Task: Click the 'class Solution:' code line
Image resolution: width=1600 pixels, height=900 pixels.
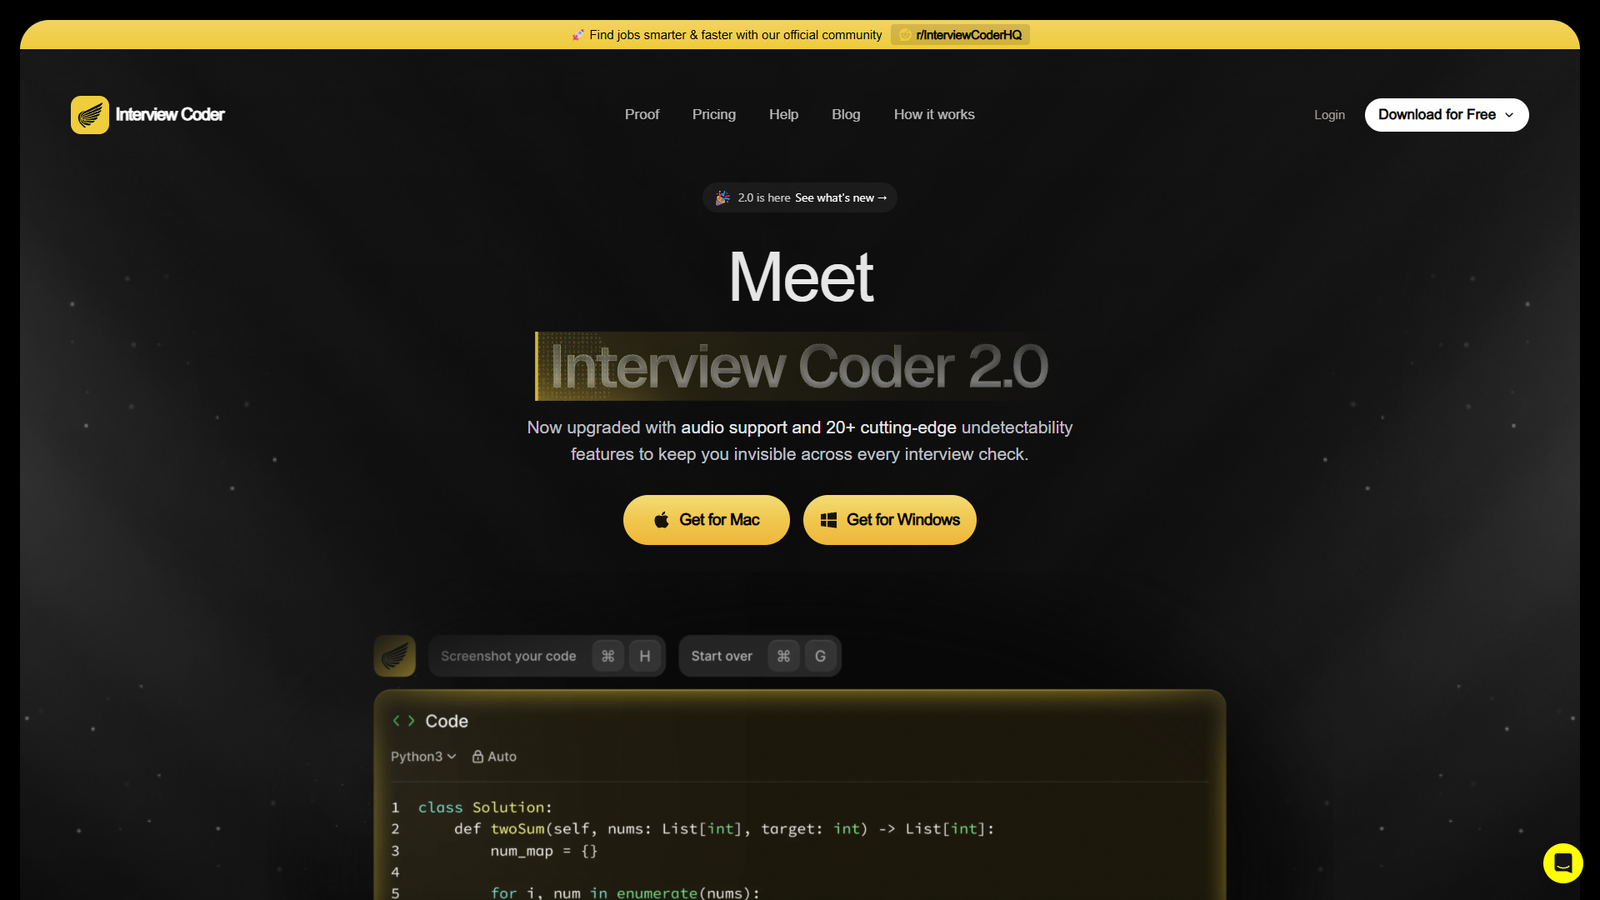Action: pos(485,807)
